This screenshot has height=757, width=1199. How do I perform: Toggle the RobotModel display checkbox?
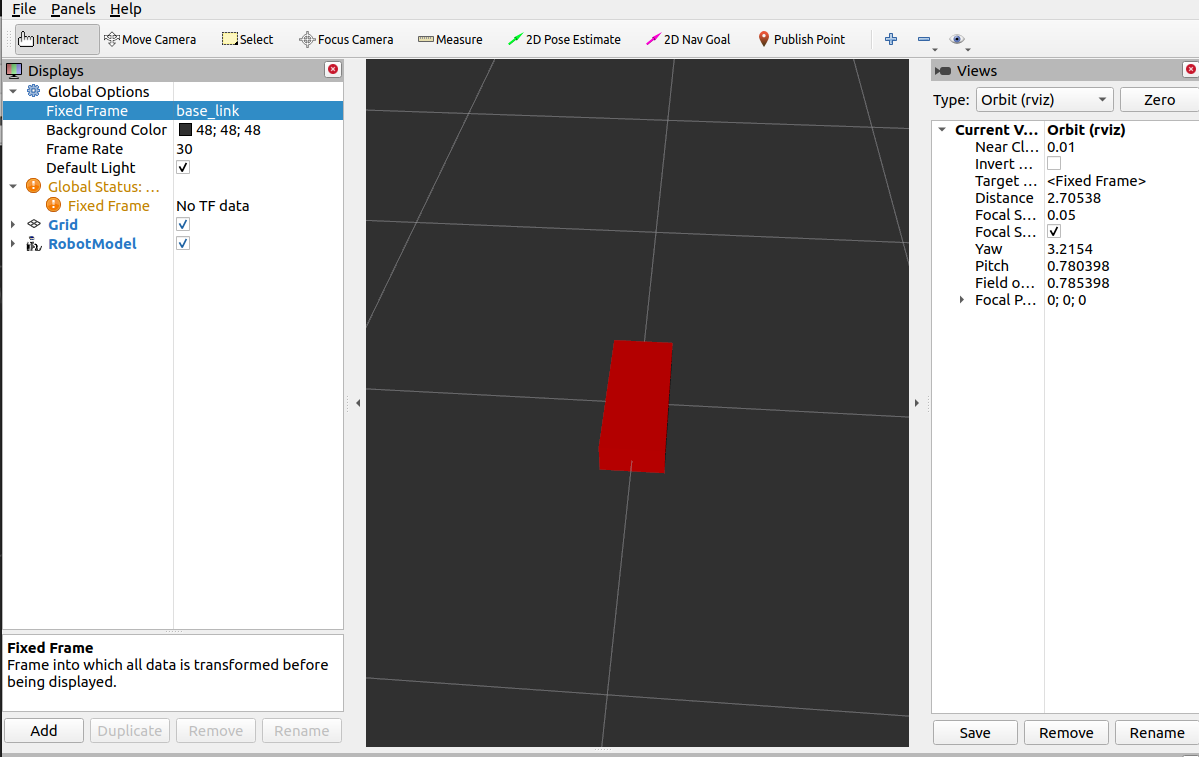point(183,243)
